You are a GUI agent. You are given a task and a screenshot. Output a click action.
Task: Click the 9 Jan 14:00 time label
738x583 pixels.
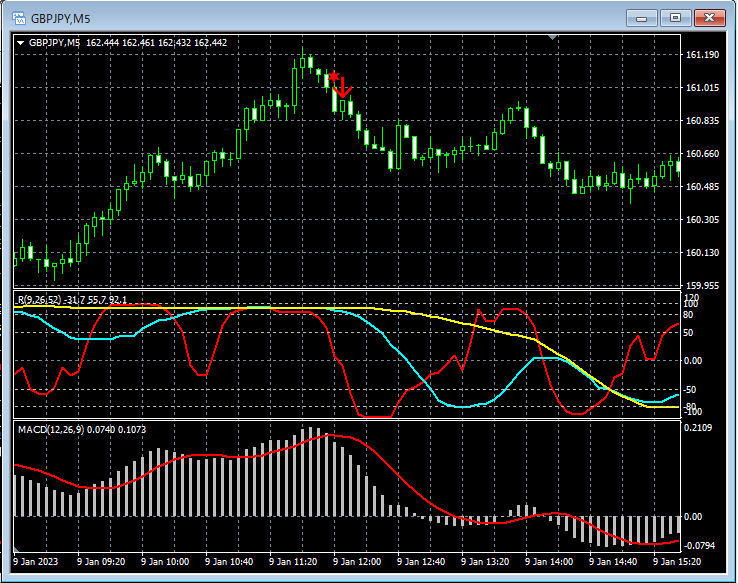click(x=549, y=562)
